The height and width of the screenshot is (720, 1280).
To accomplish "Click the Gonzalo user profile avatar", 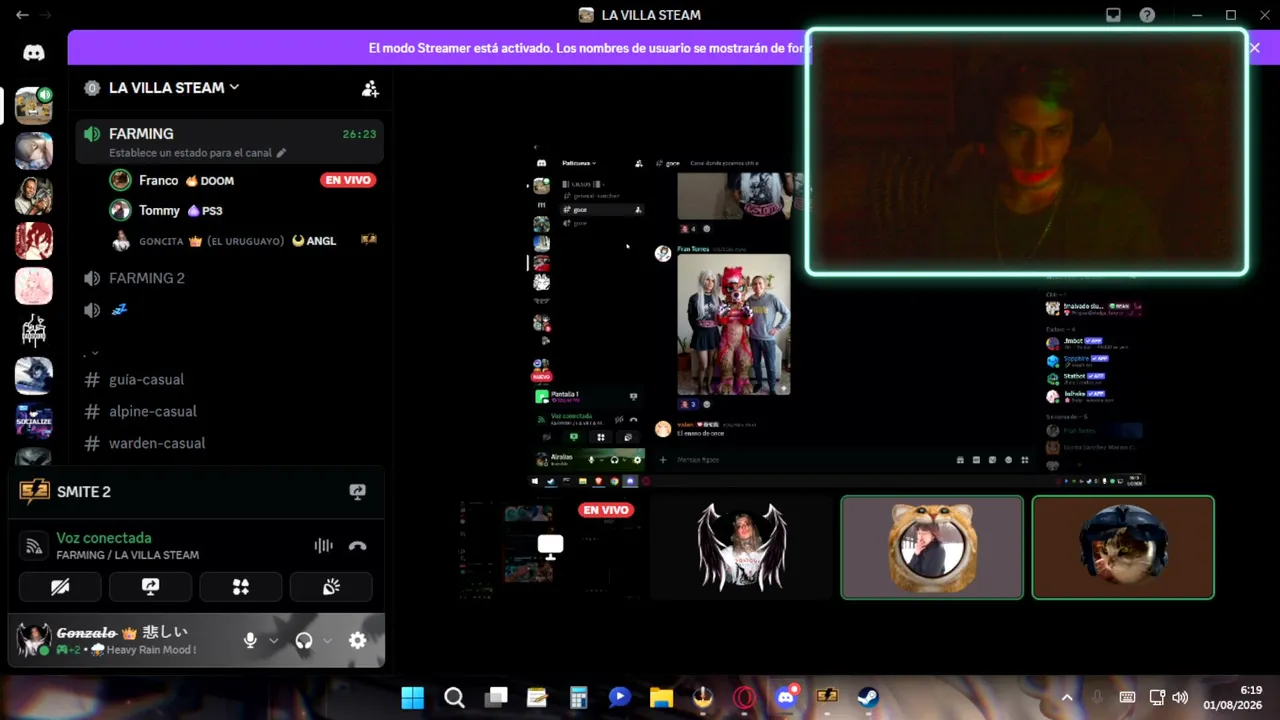I will pos(34,640).
